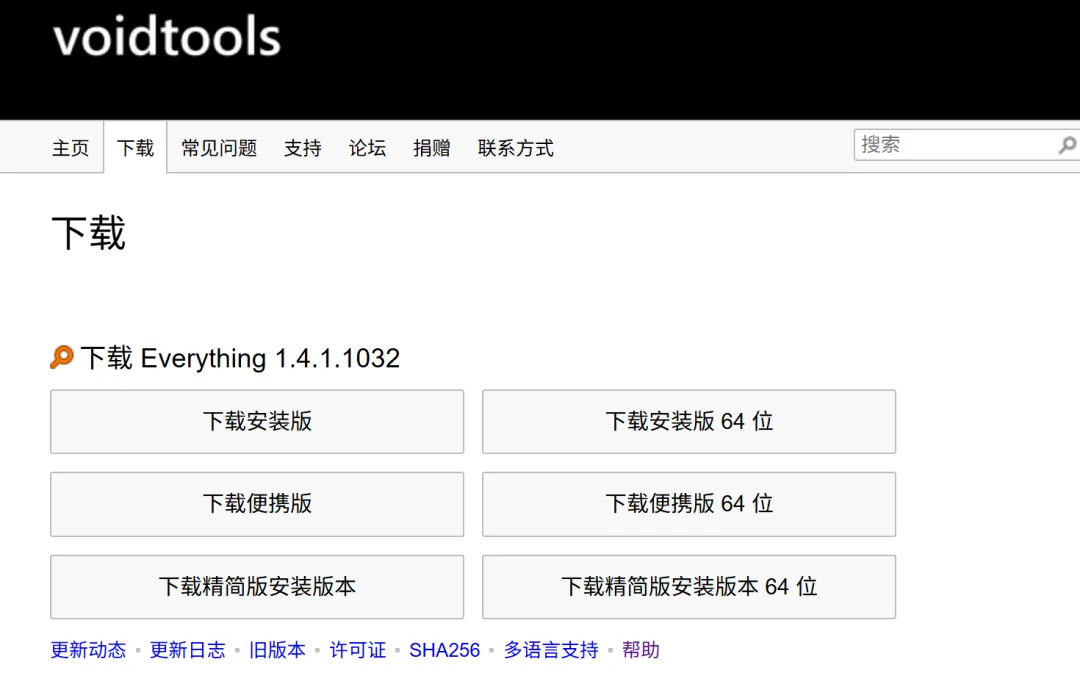The height and width of the screenshot is (673, 1080).
Task: Click the 下载精简版安装版本 button
Action: pos(257,587)
